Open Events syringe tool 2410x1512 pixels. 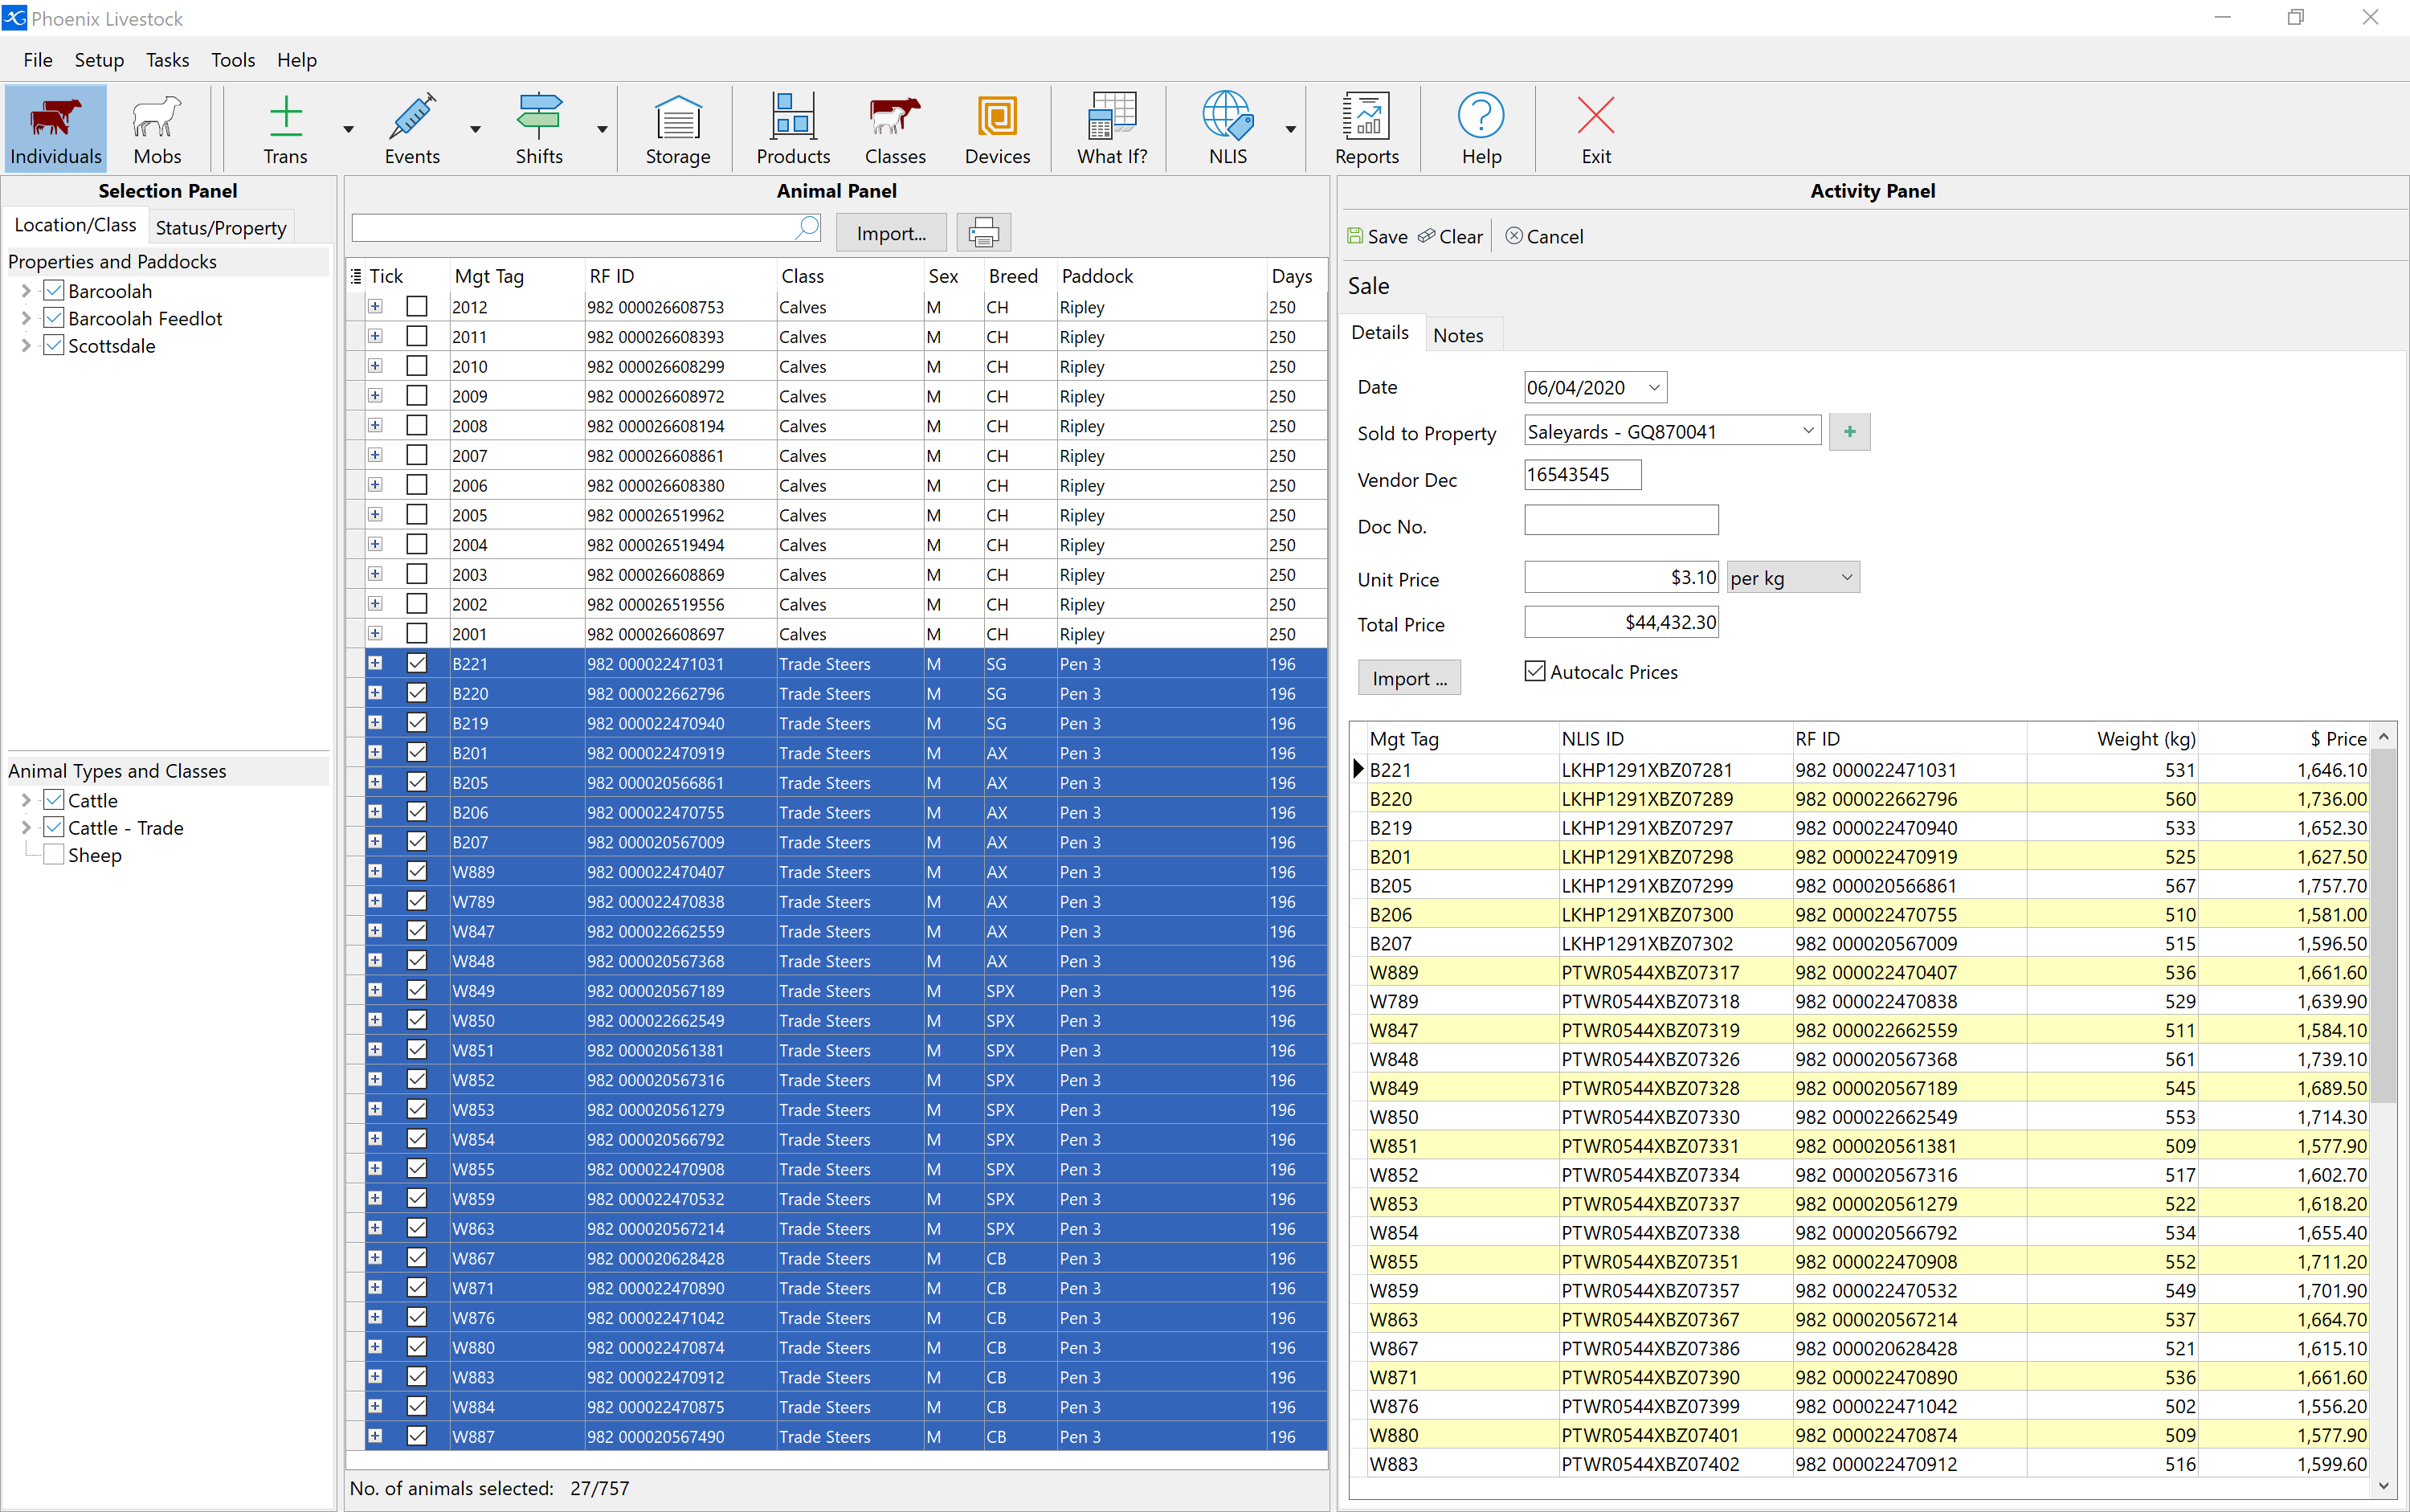click(412, 128)
